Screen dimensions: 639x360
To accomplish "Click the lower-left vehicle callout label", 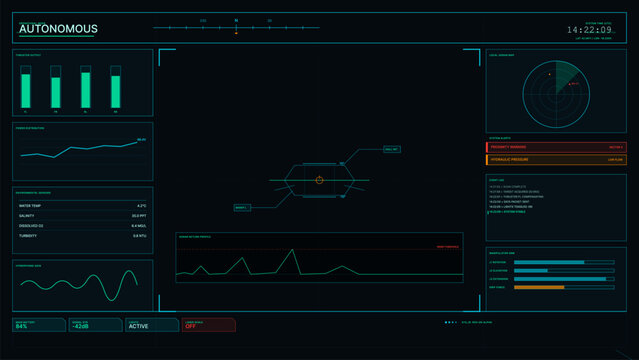I will (242, 208).
